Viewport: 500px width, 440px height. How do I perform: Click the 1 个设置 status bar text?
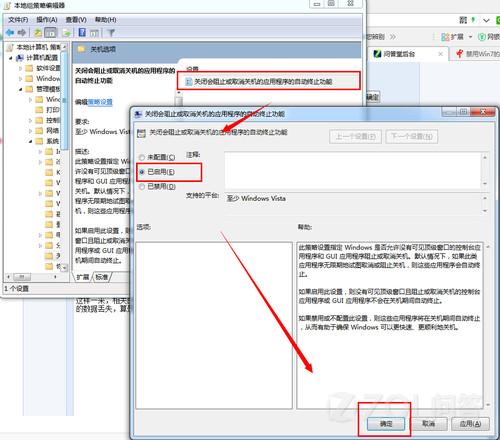tap(17, 289)
